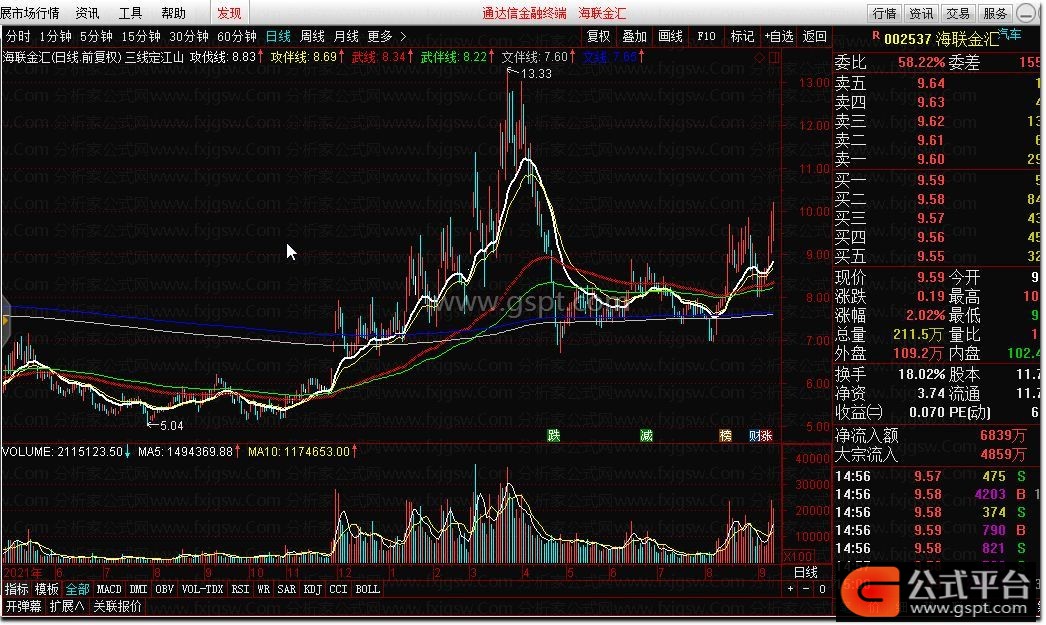Click the 财 marker icon
The height and width of the screenshot is (625, 1046).
click(754, 436)
